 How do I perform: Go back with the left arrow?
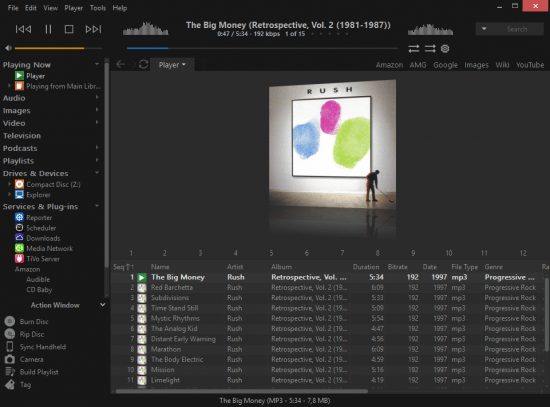(x=121, y=64)
